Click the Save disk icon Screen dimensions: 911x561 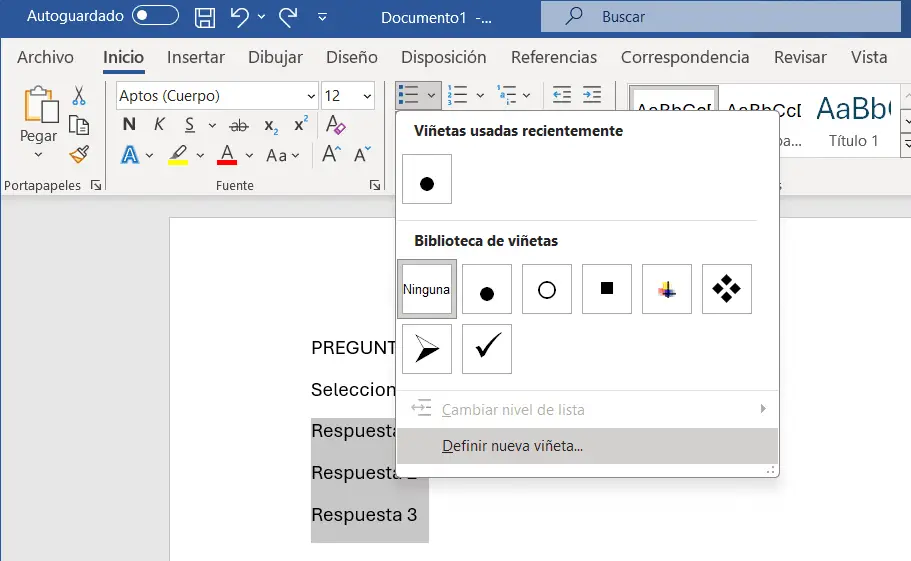coord(205,17)
